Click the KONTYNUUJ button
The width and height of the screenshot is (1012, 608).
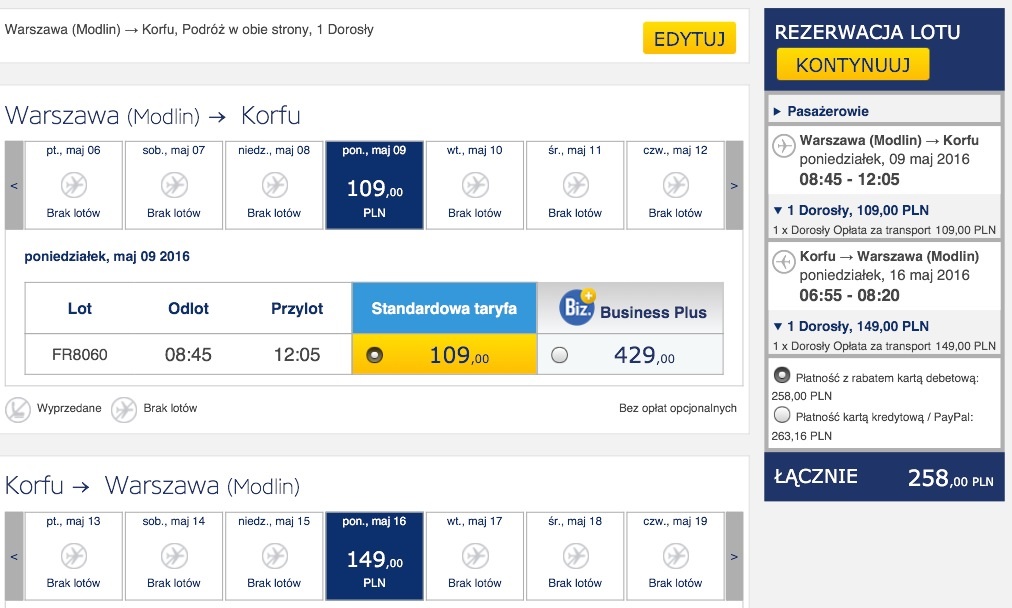tap(853, 65)
